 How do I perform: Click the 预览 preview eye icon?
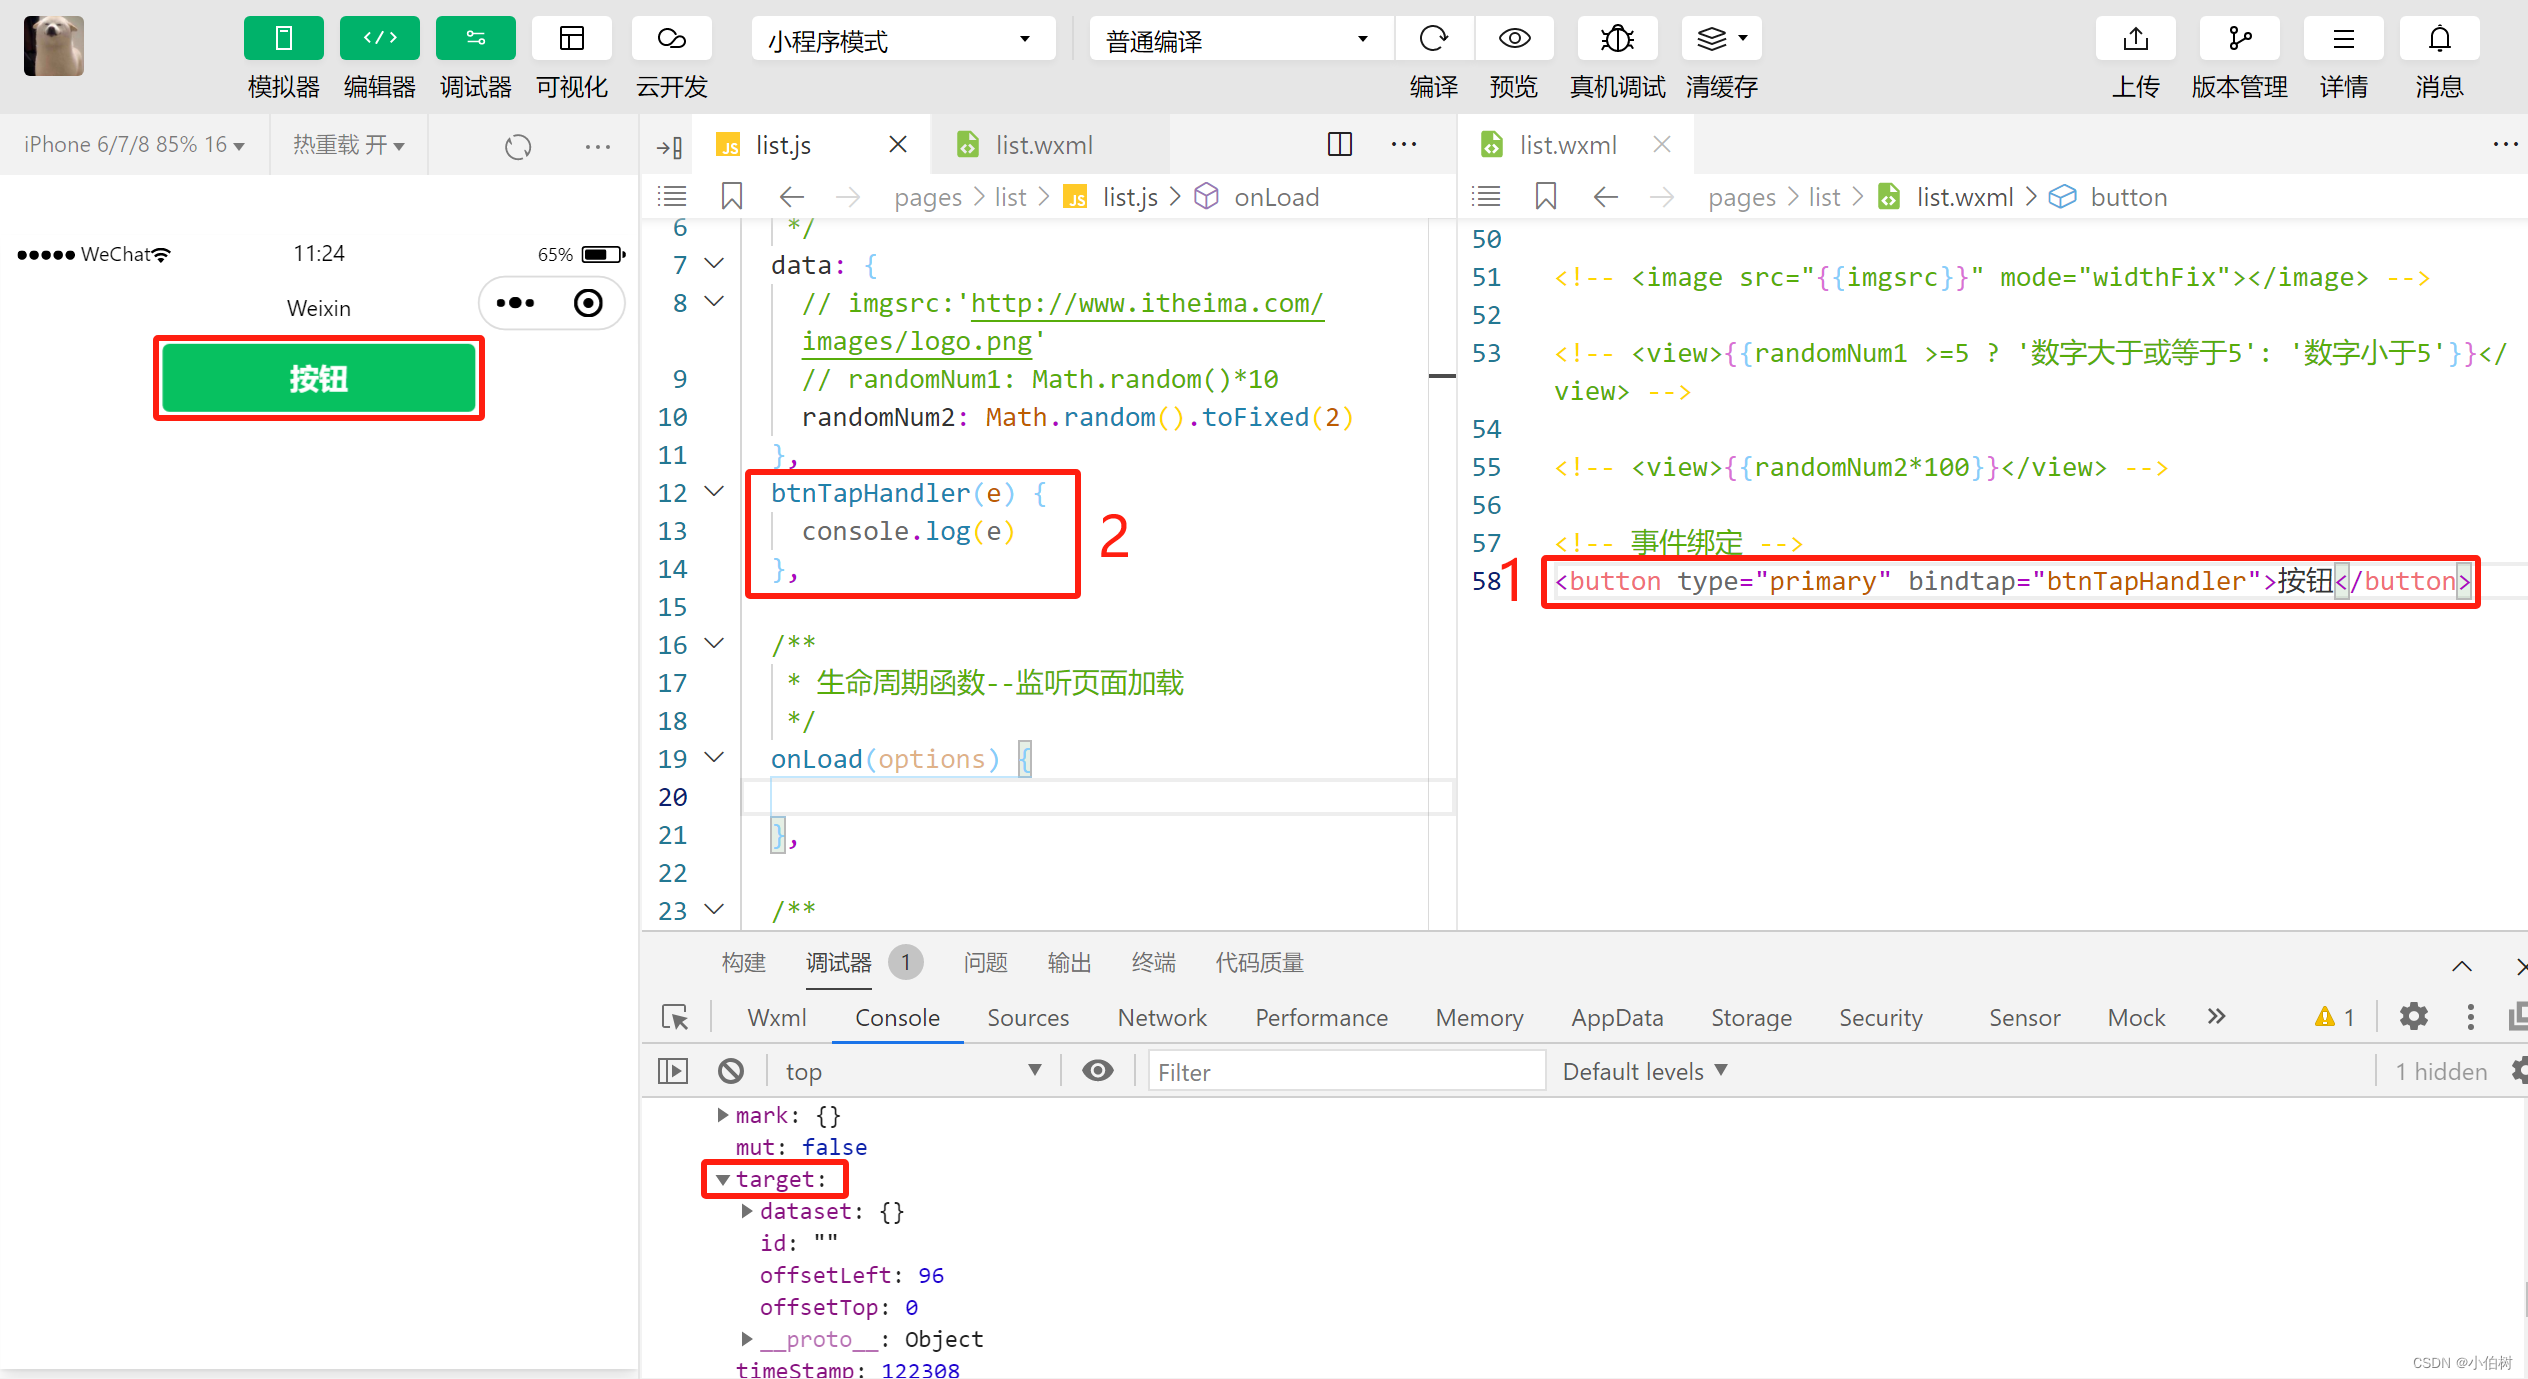pyautogui.click(x=1513, y=38)
